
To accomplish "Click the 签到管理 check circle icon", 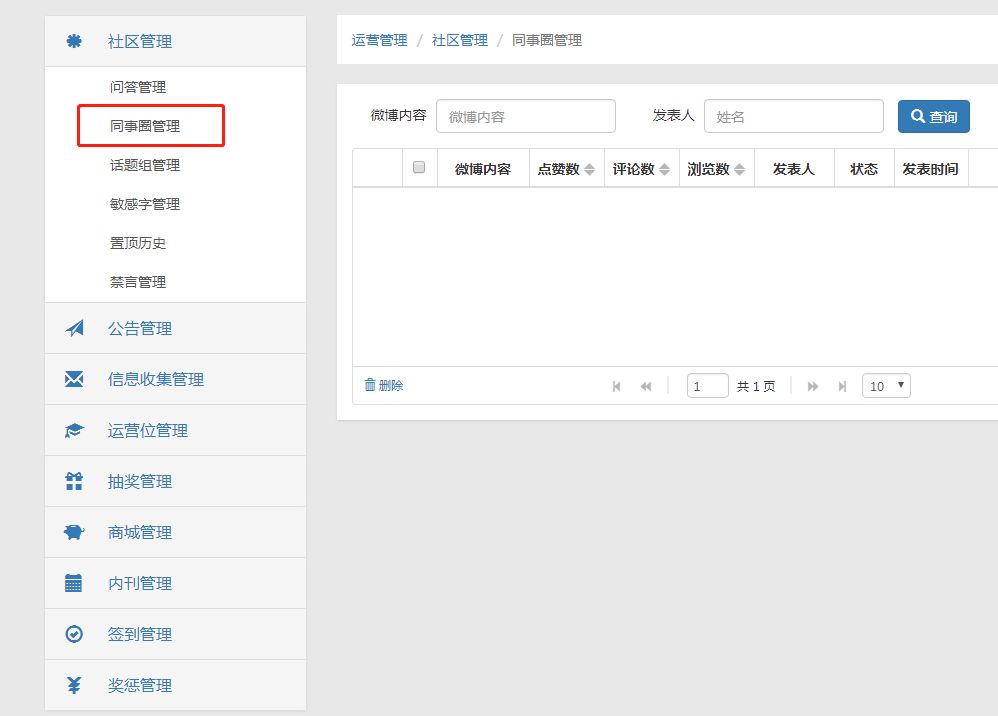I will [74, 634].
